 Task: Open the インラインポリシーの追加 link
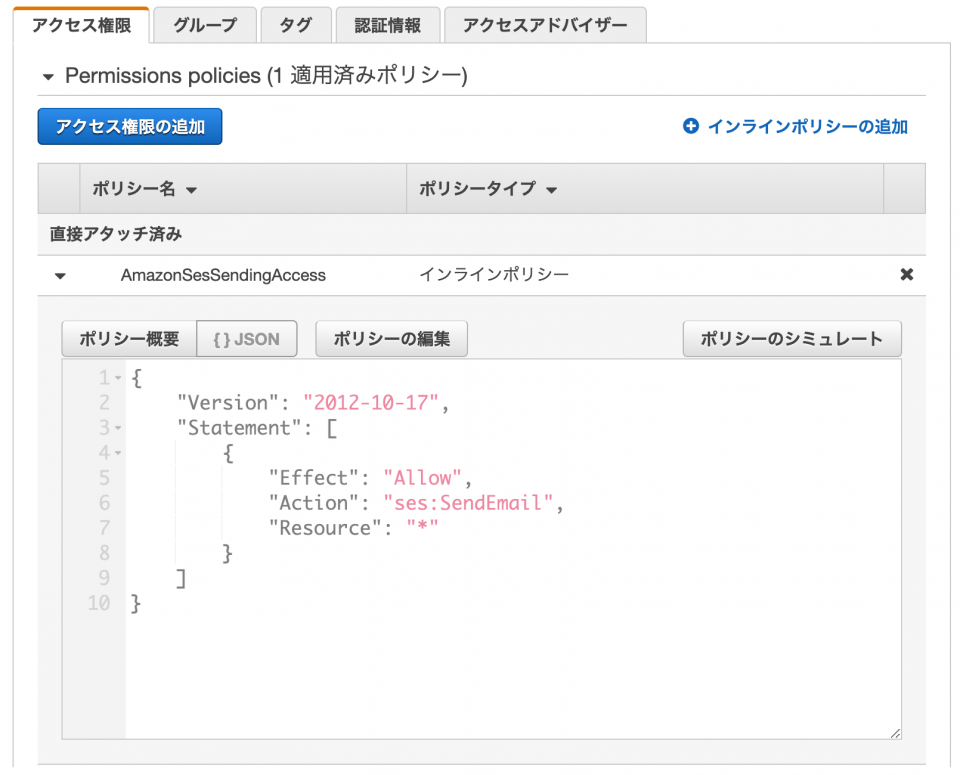808,127
